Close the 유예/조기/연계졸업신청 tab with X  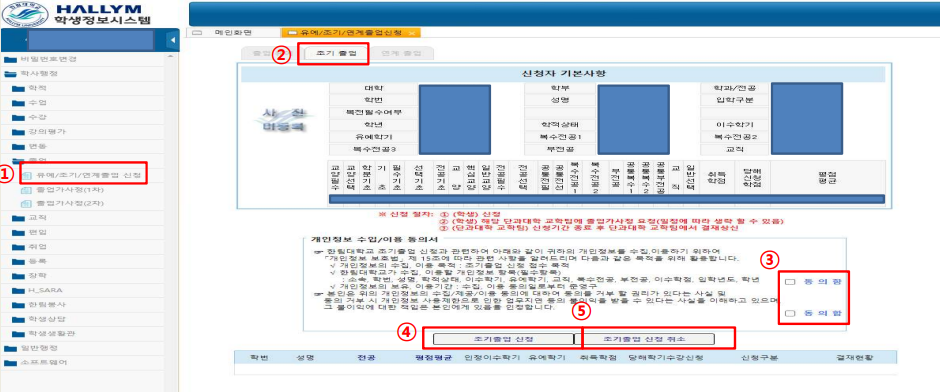411,32
